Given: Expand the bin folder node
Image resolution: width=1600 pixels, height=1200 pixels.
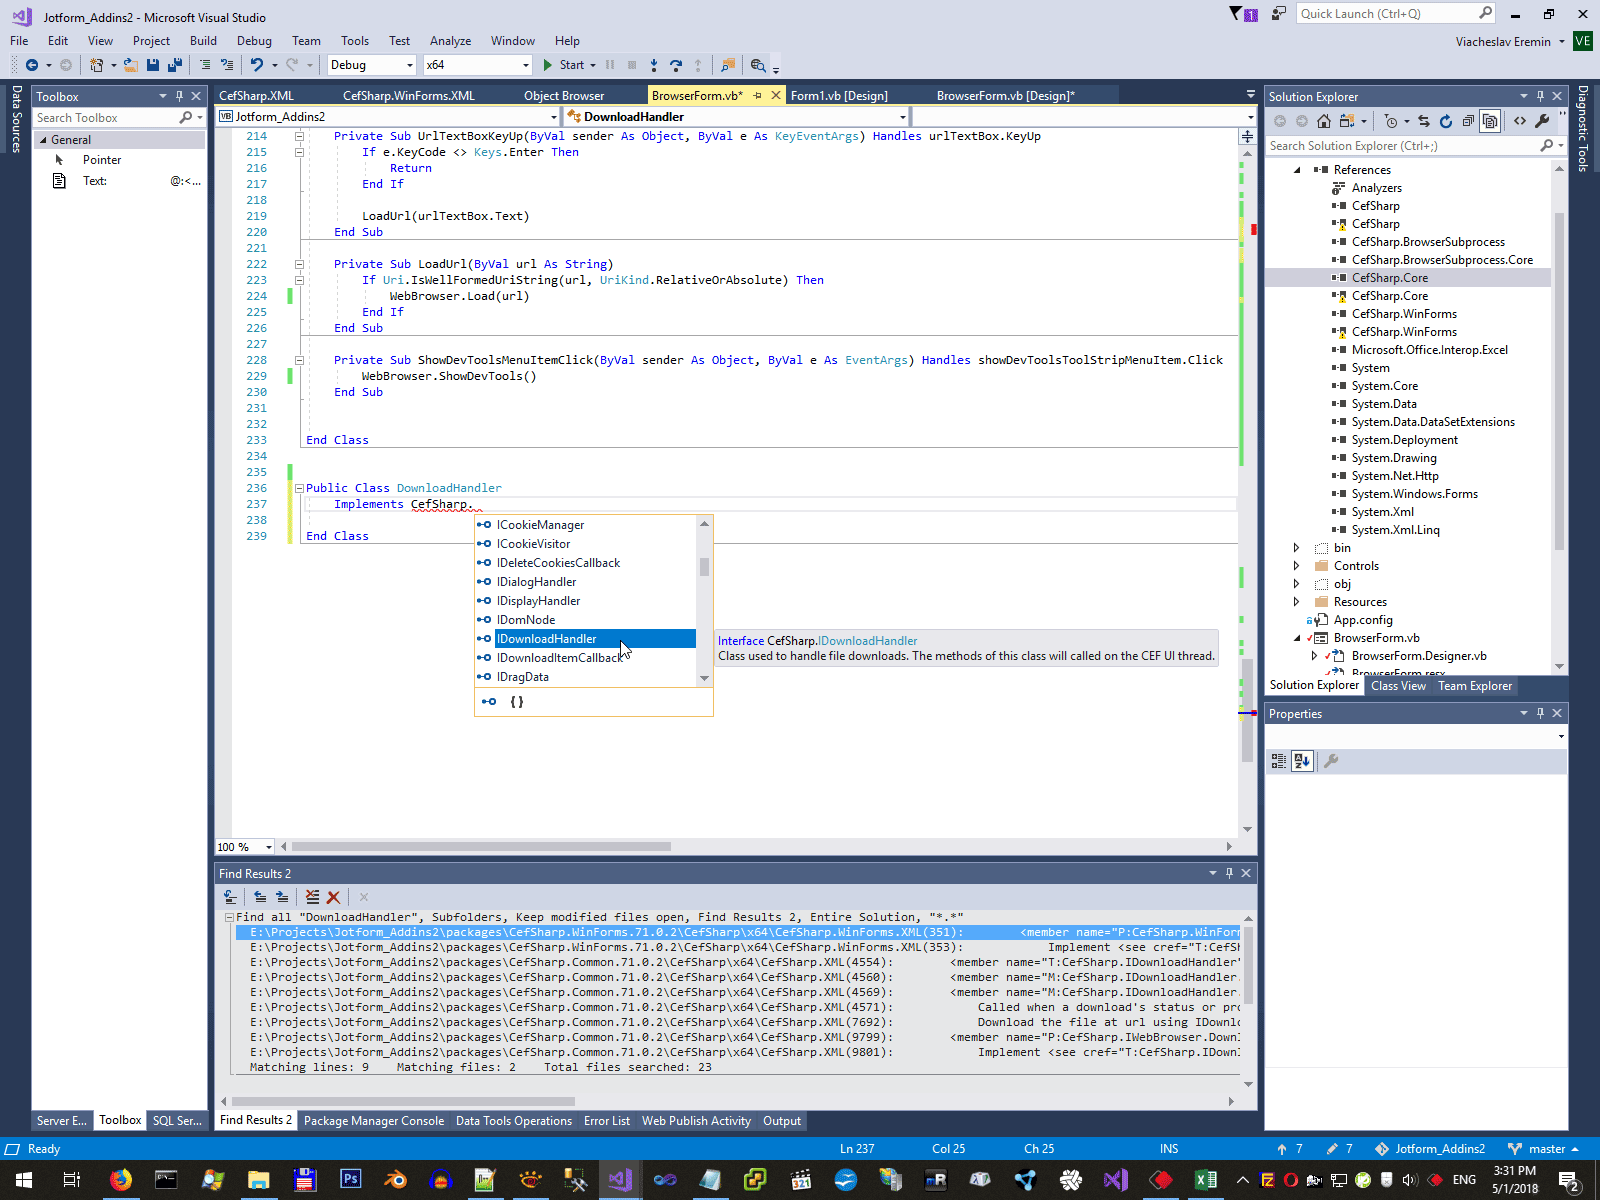Looking at the screenshot, I should point(1297,548).
